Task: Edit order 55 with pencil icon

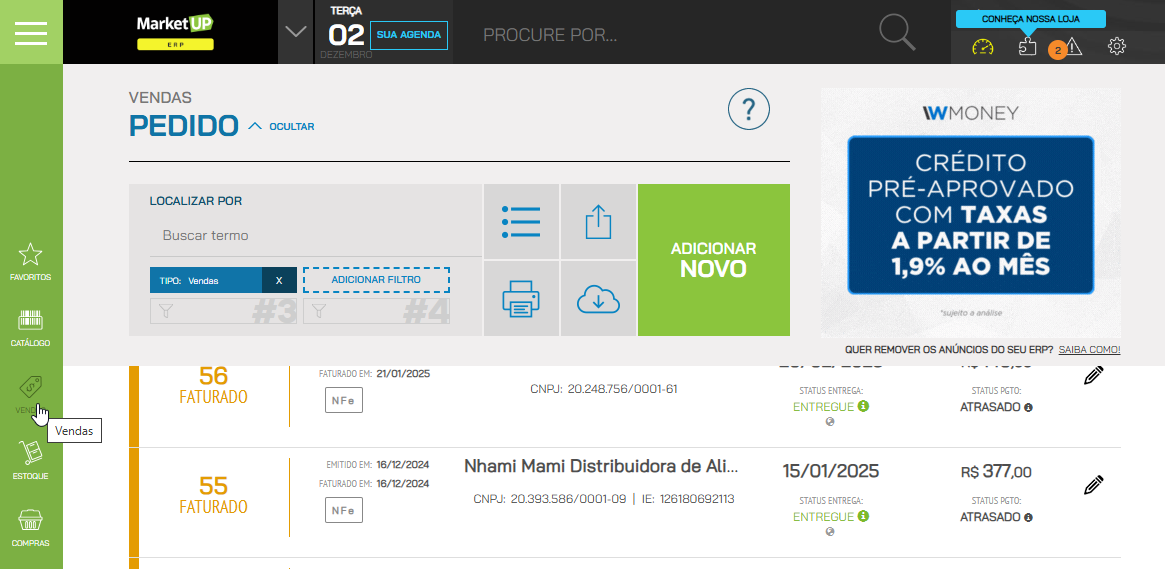Action: tap(1093, 485)
